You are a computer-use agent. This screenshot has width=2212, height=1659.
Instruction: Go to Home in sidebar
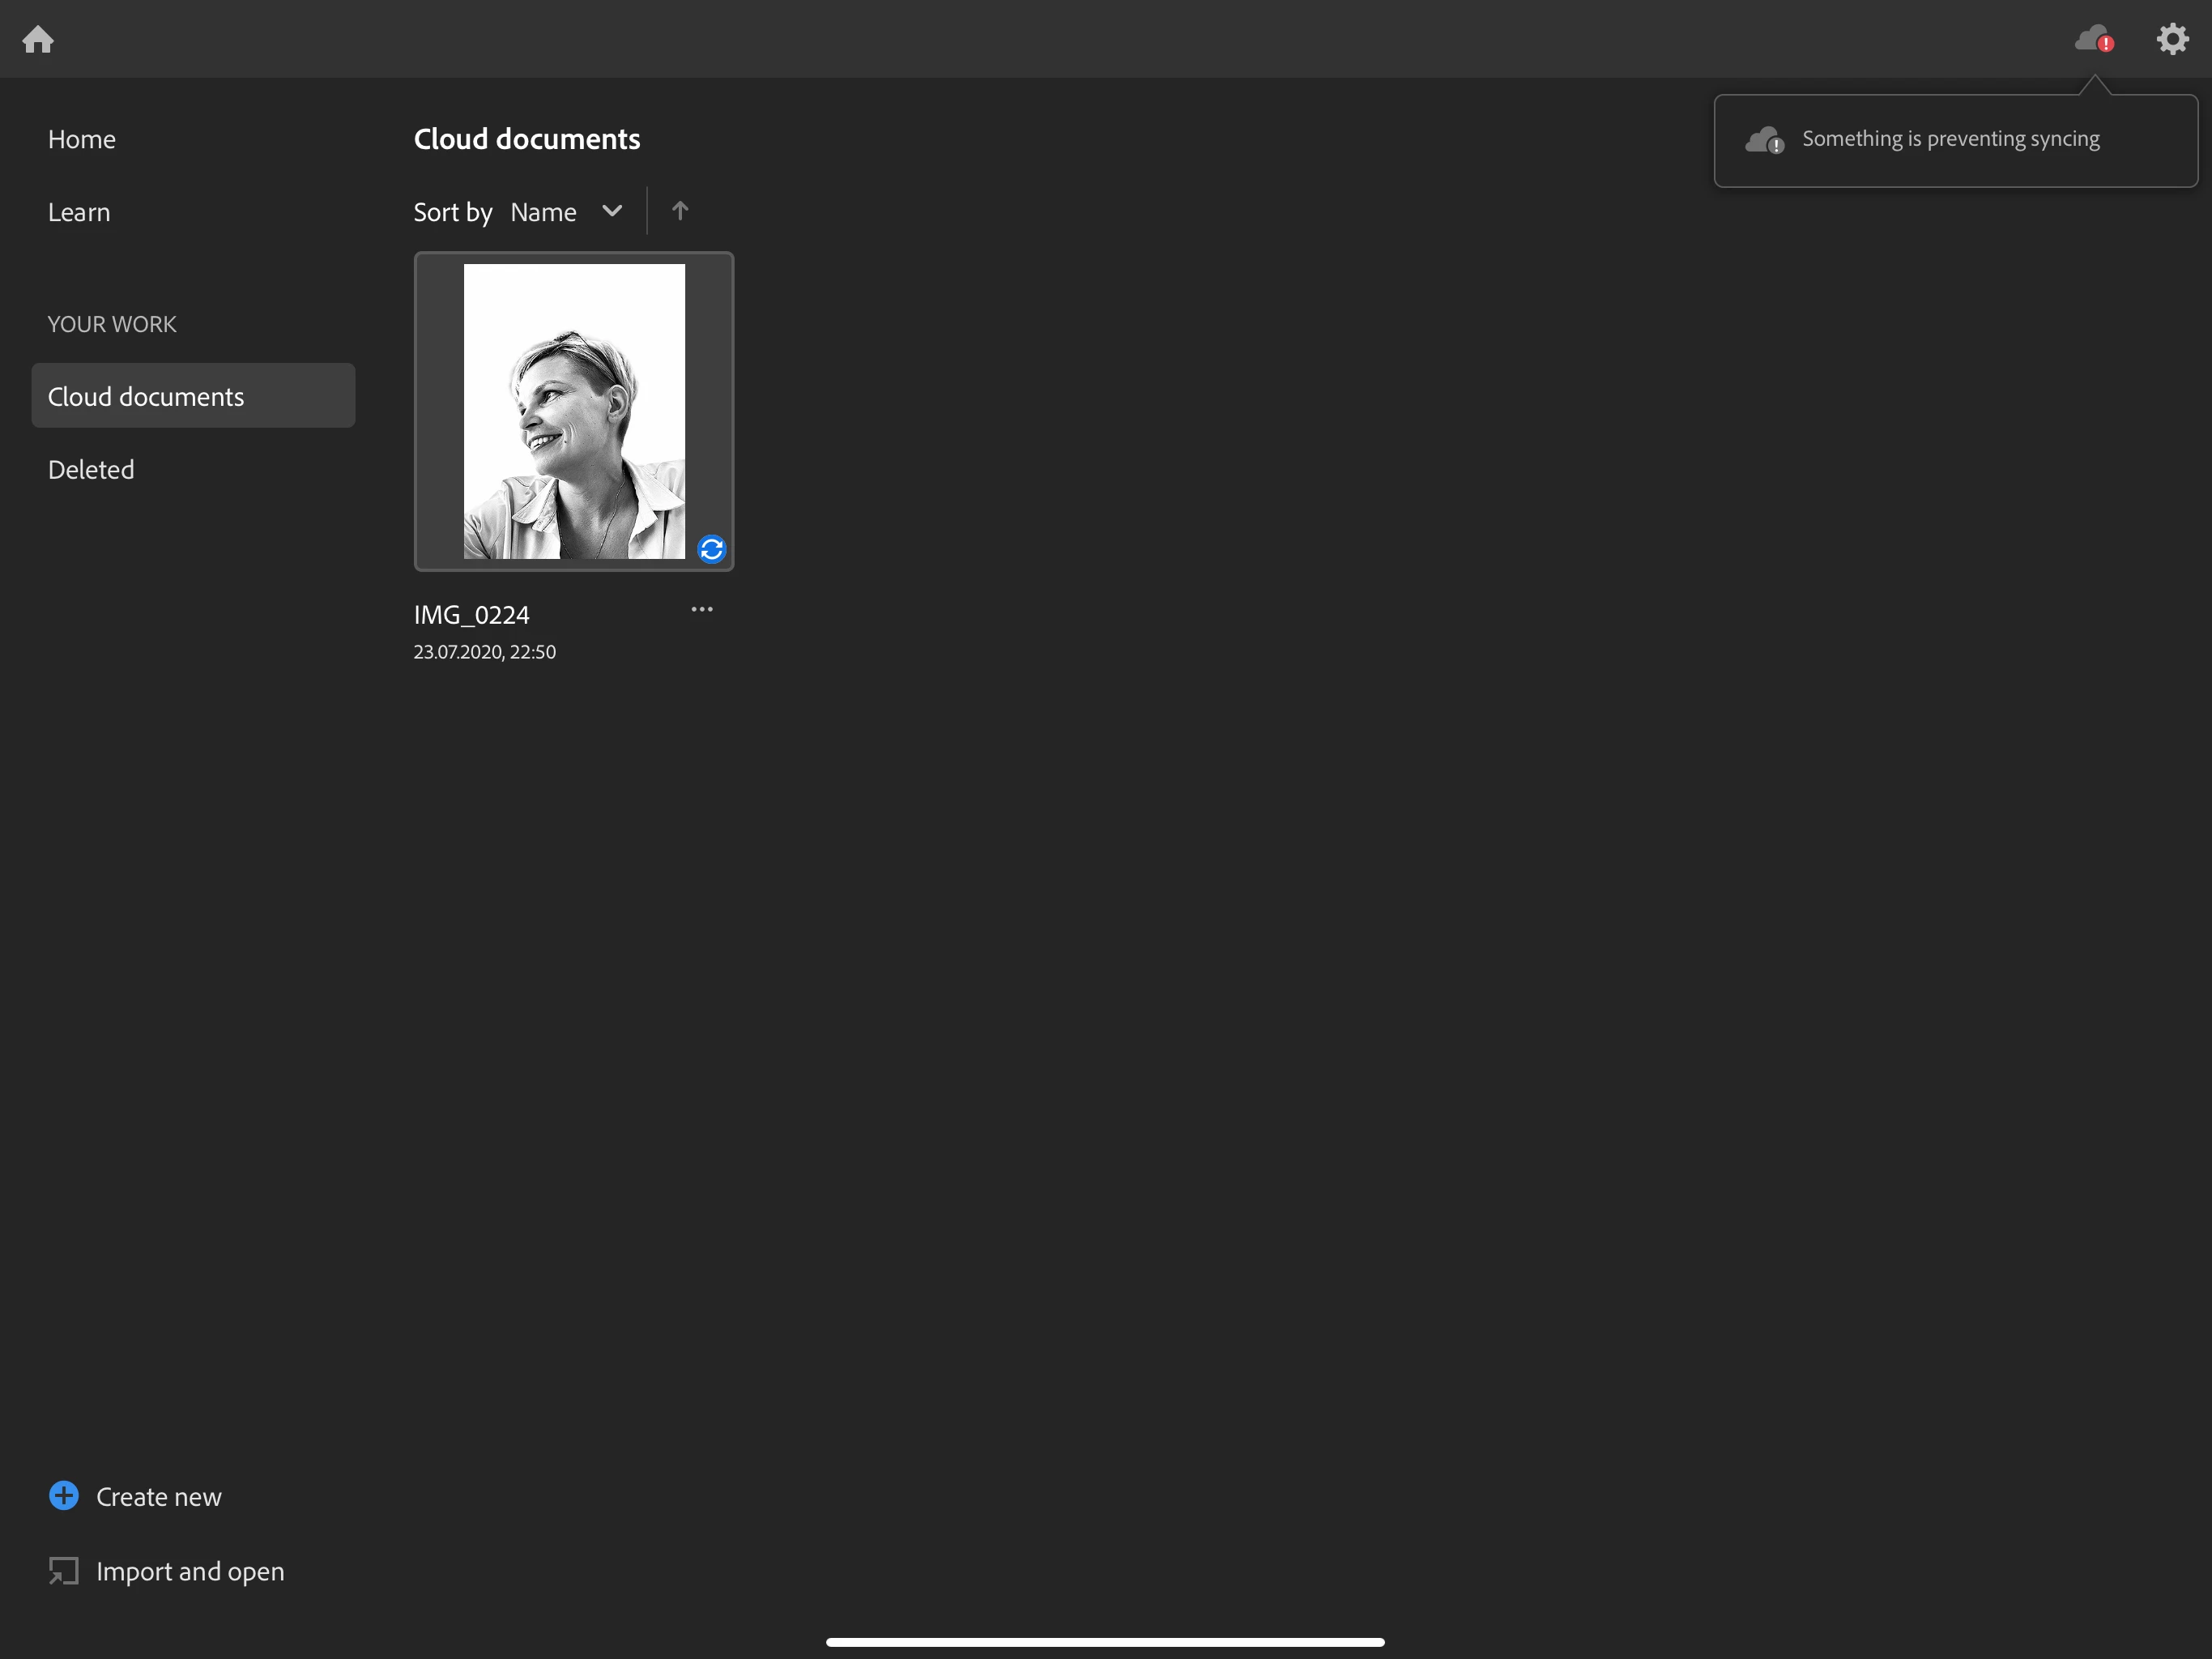(82, 139)
